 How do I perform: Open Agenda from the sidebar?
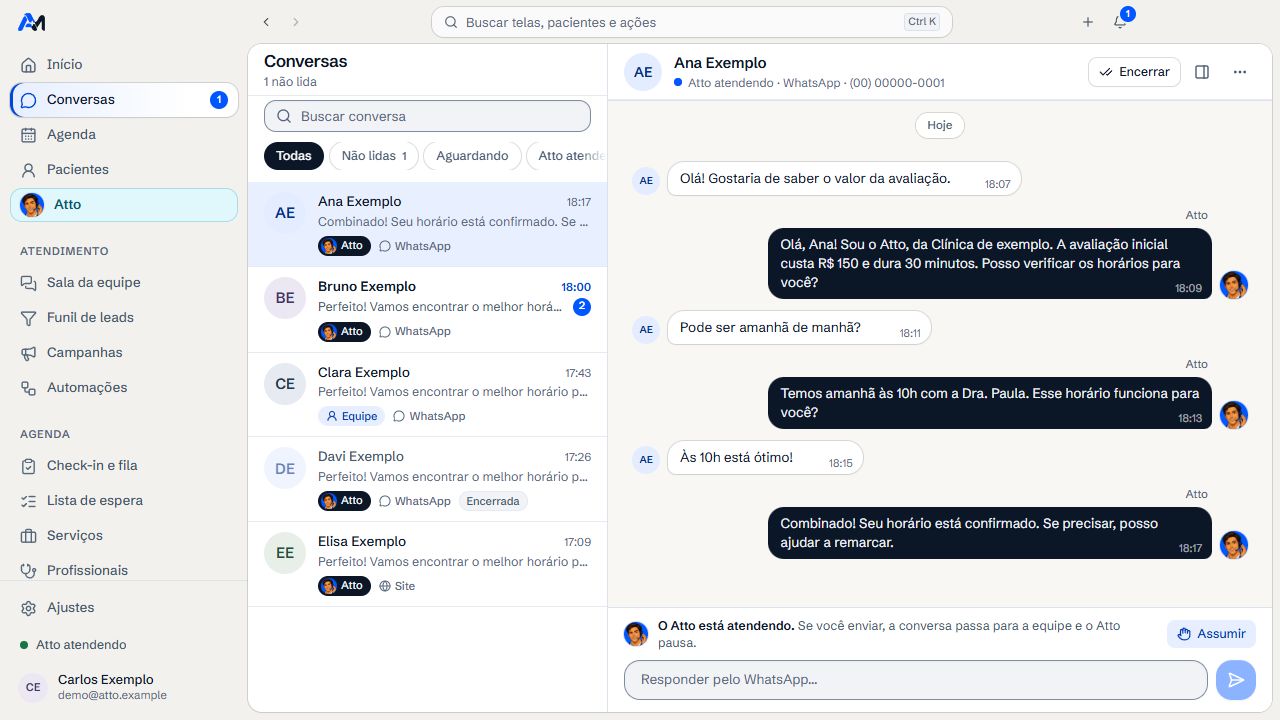124,134
